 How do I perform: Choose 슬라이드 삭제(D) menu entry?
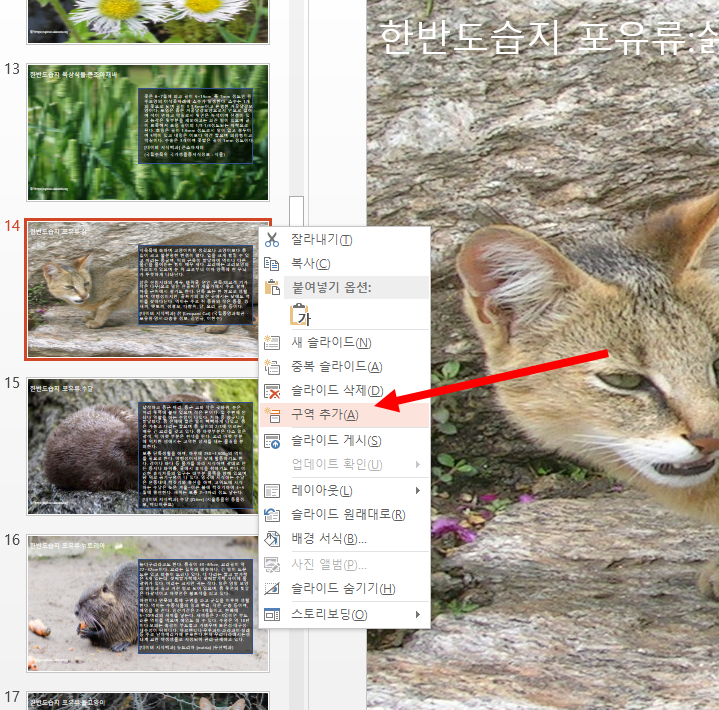coord(345,391)
